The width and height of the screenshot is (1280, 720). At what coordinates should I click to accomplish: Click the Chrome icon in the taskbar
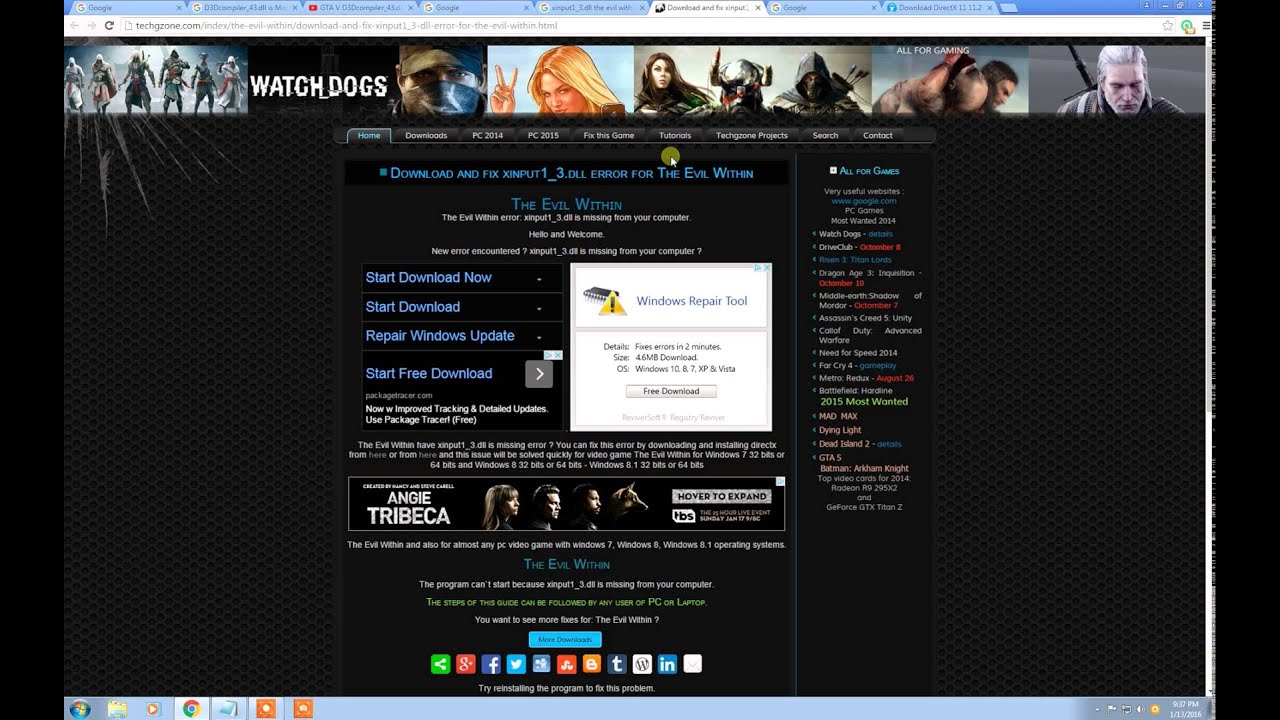[191, 709]
